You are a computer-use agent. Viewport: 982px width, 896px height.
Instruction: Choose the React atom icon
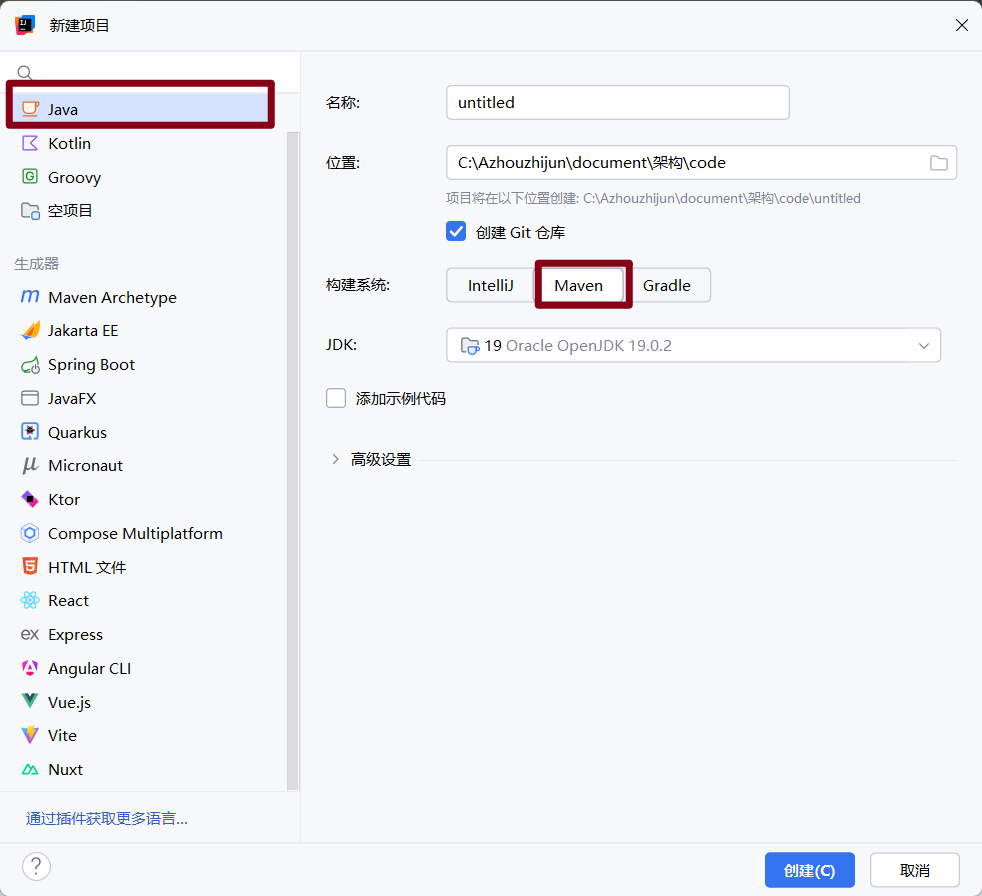click(30, 600)
